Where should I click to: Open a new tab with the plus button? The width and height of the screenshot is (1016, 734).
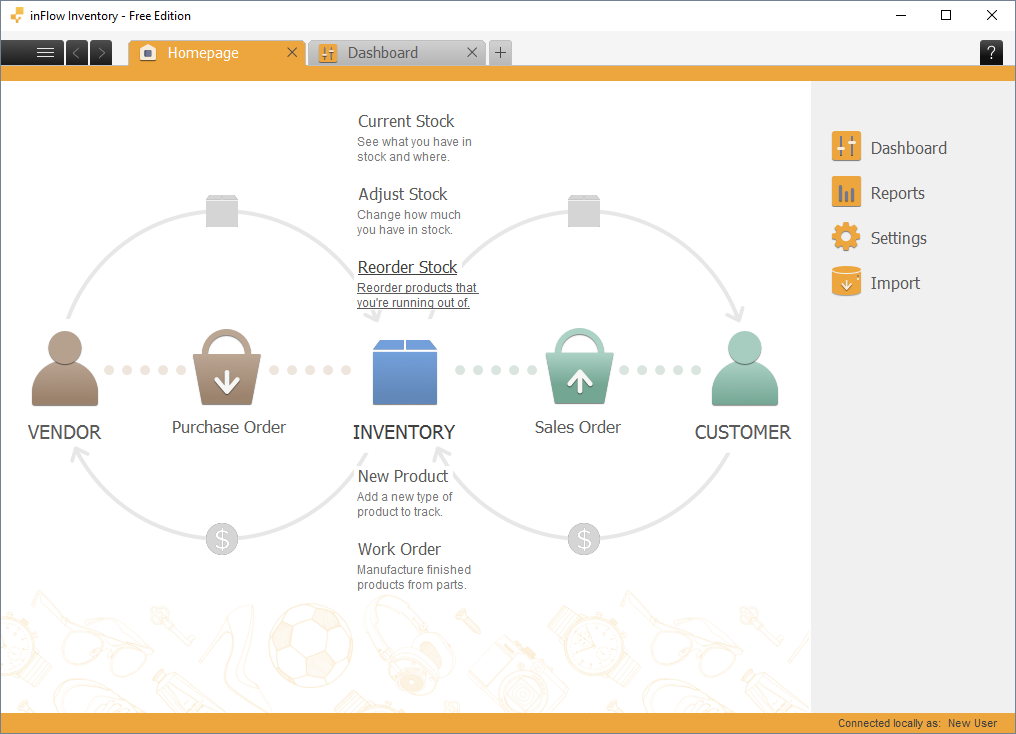click(500, 52)
